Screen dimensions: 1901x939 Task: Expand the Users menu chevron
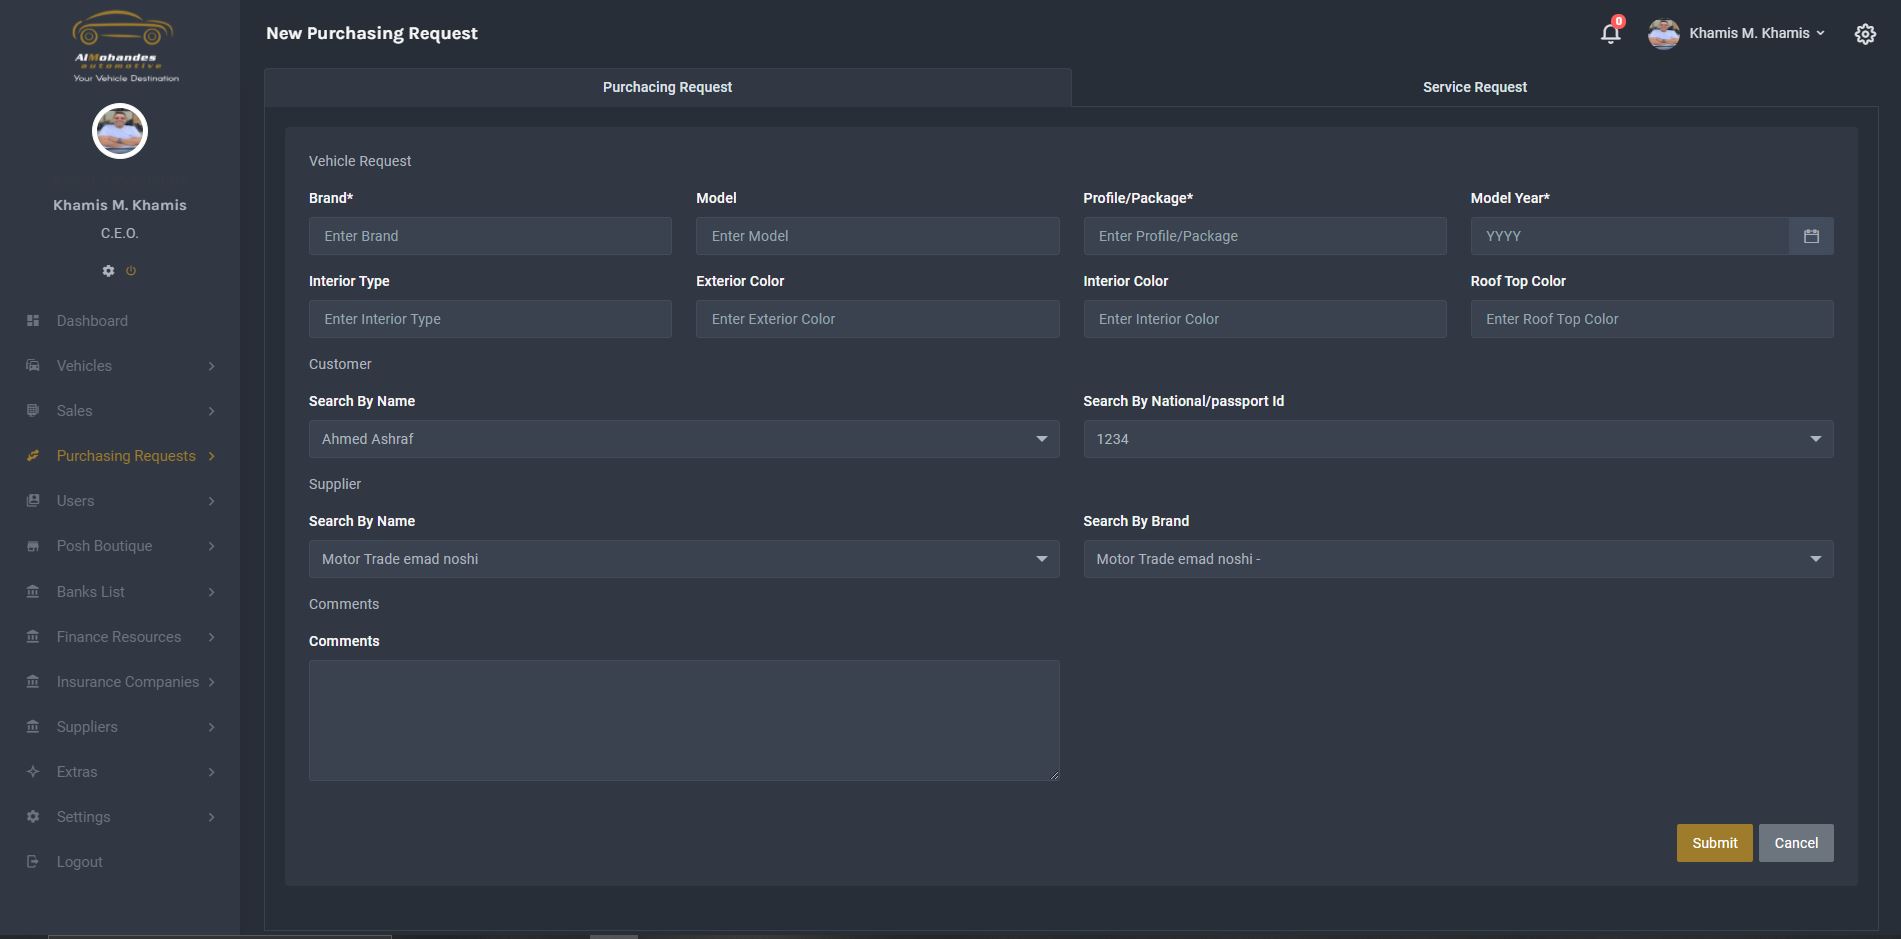[x=211, y=501]
